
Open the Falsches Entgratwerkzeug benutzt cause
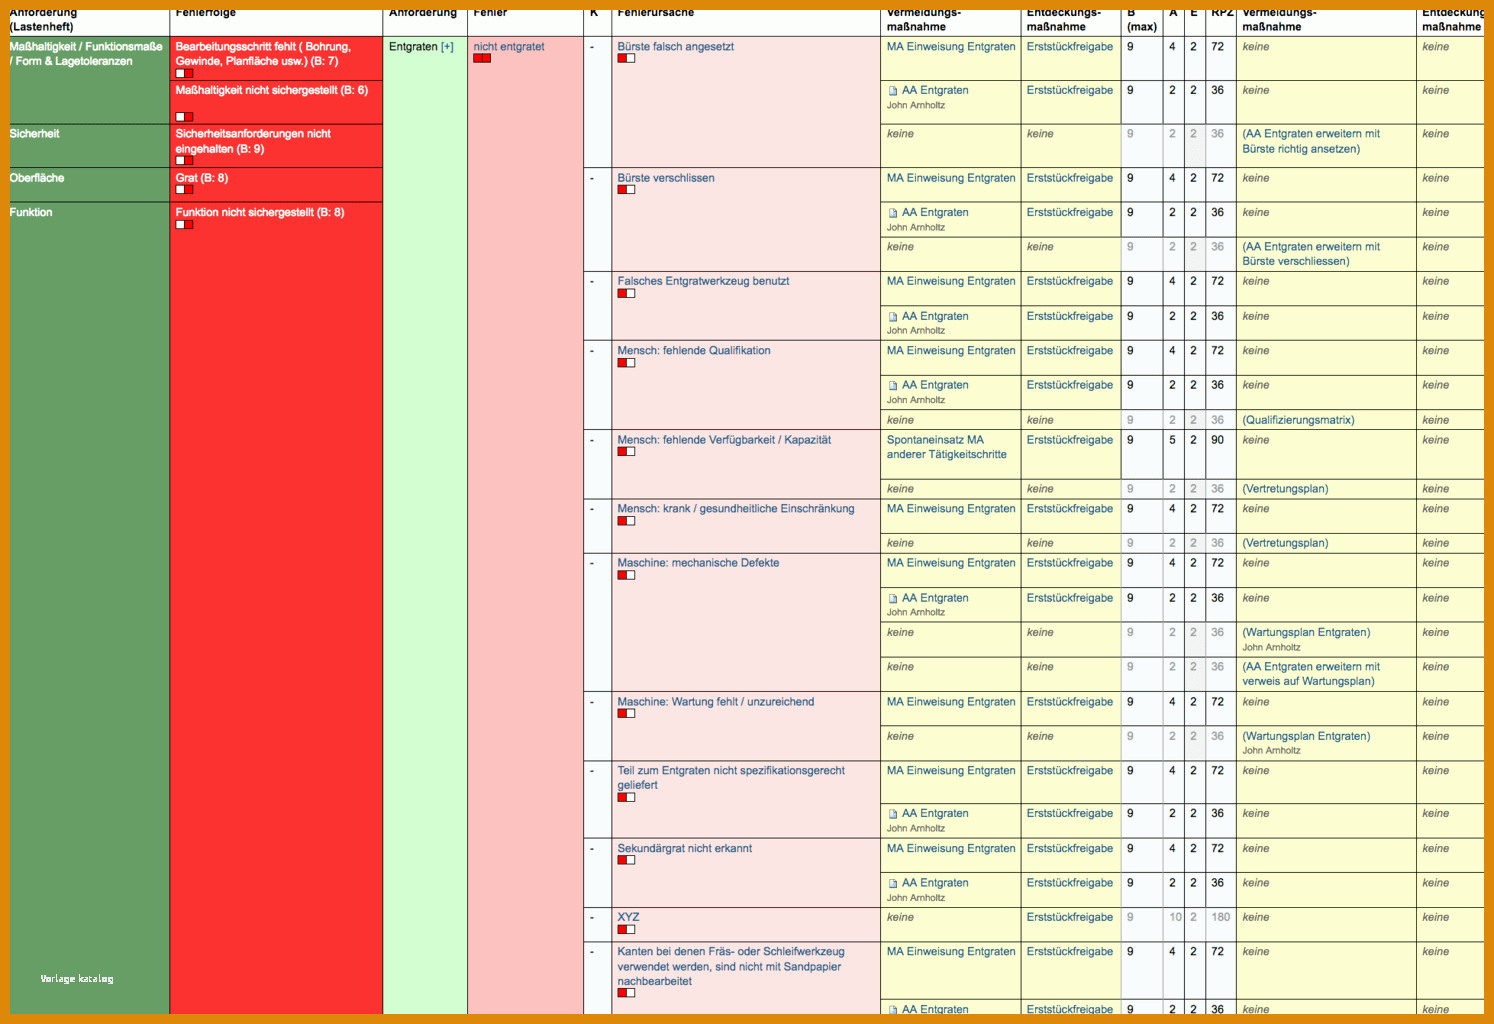point(703,281)
